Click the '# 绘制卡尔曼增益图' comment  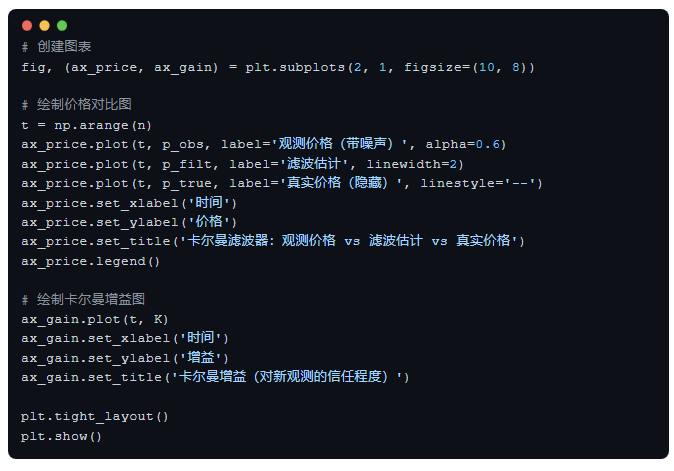pos(83,299)
